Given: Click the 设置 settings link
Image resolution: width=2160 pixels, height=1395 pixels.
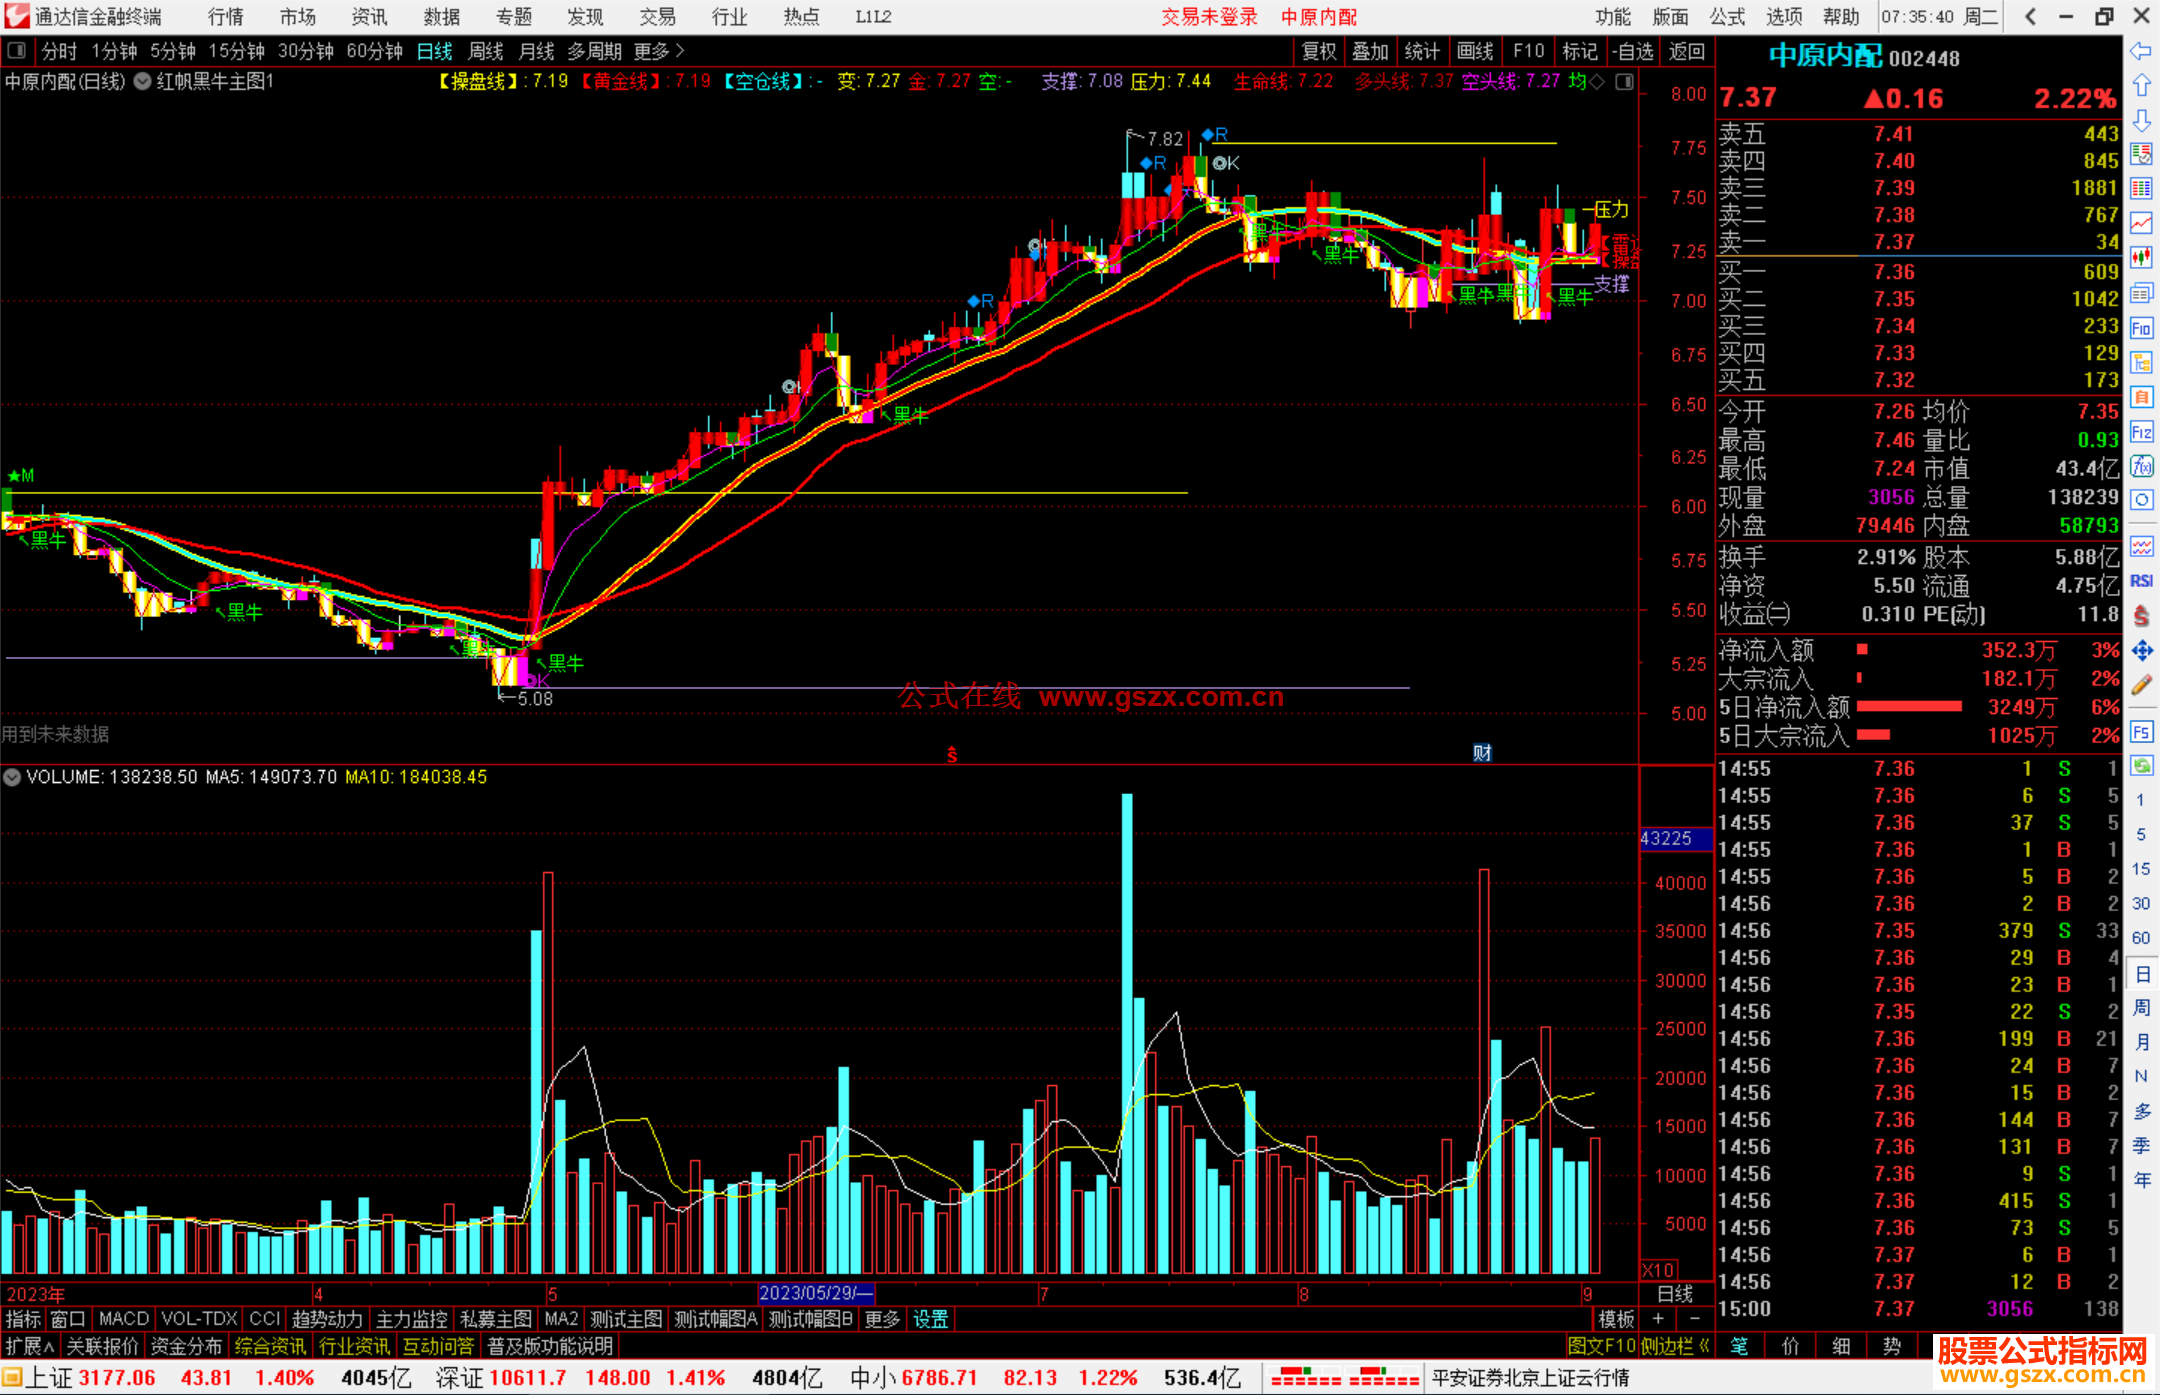Looking at the screenshot, I should point(930,1319).
